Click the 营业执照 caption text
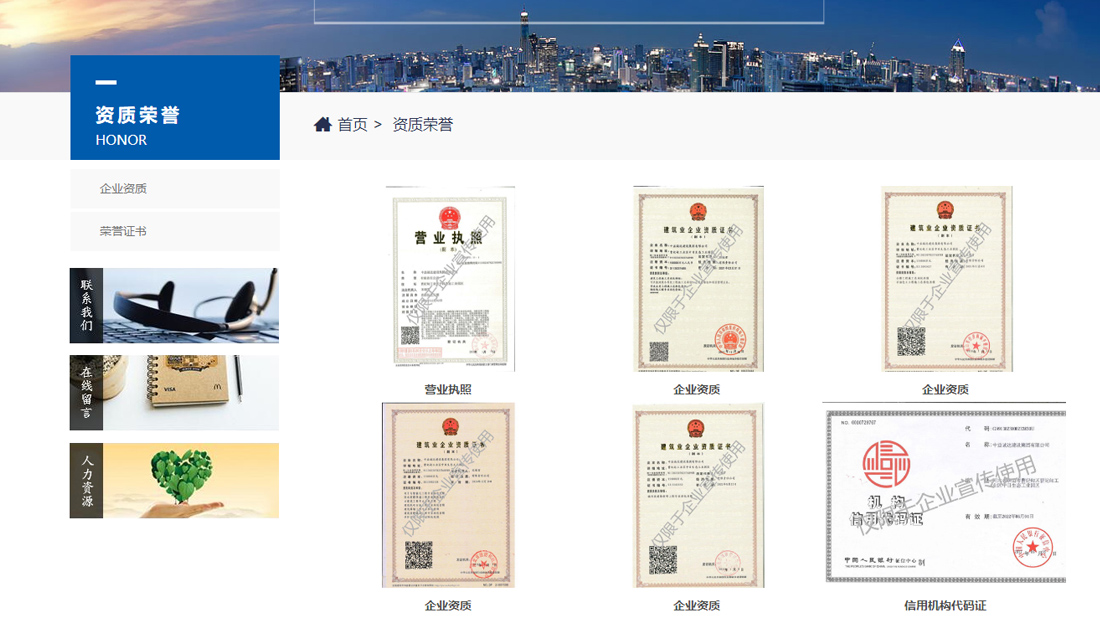Image resolution: width=1100 pixels, height=618 pixels. [448, 389]
